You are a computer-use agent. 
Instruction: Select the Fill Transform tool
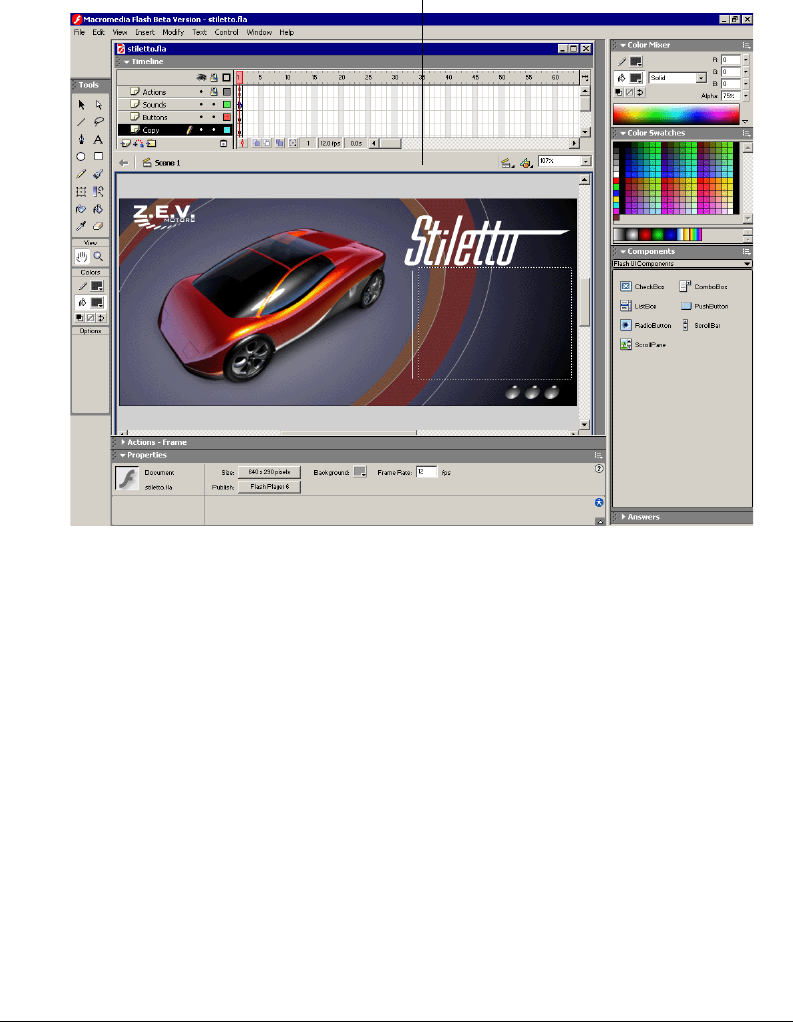click(x=98, y=192)
